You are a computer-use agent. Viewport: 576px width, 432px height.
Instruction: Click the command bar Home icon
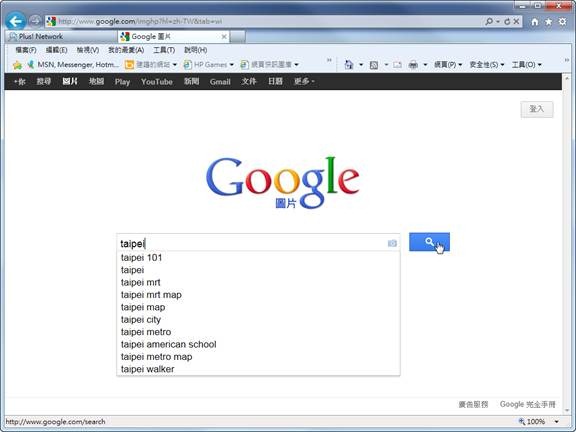[x=349, y=65]
